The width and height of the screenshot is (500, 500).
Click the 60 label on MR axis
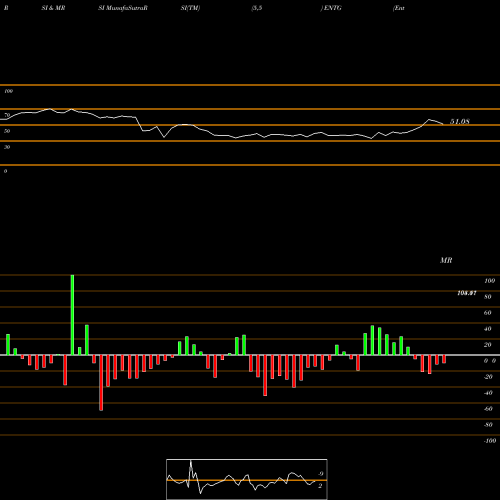point(488,313)
